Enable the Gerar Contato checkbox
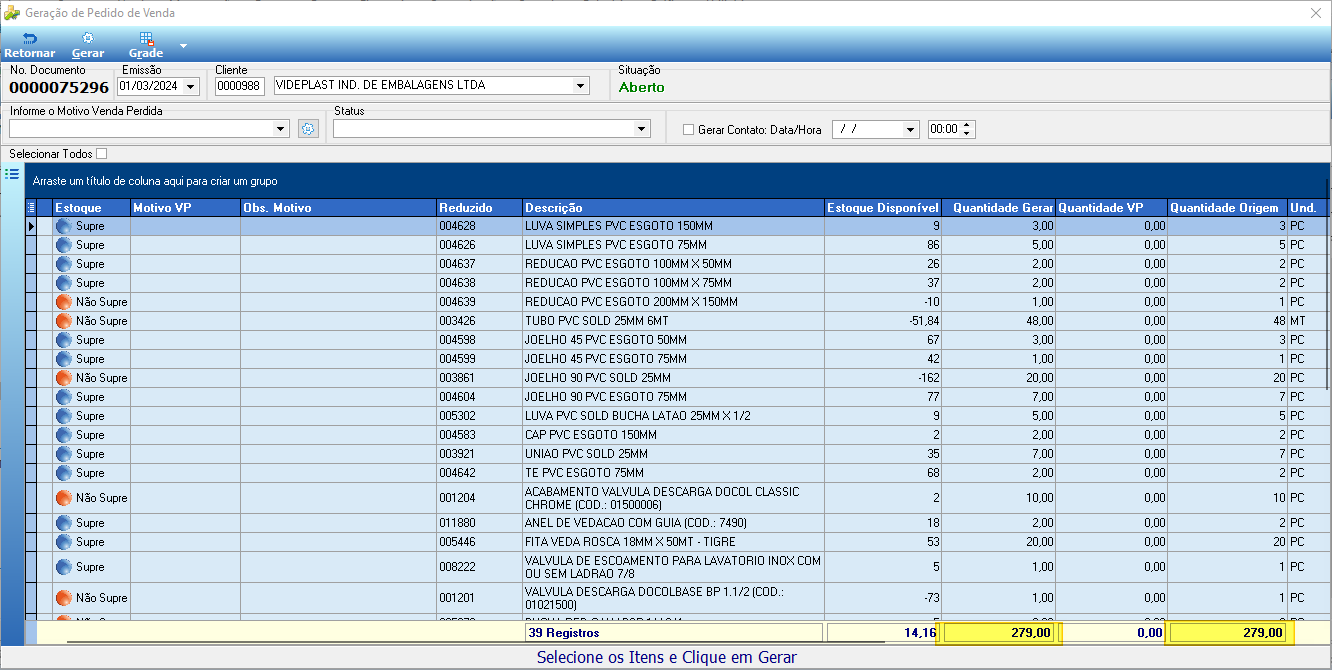The width and height of the screenshot is (1332, 670). point(688,129)
